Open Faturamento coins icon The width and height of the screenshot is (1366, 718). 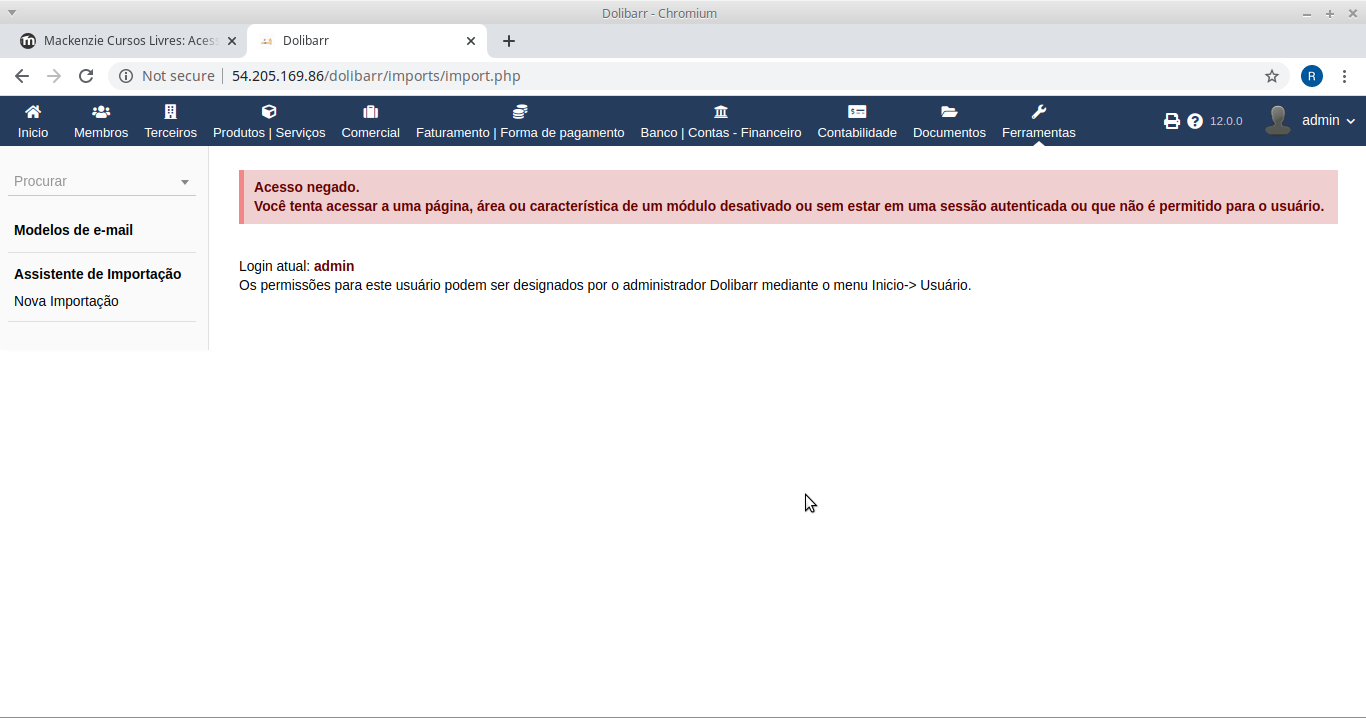click(520, 112)
